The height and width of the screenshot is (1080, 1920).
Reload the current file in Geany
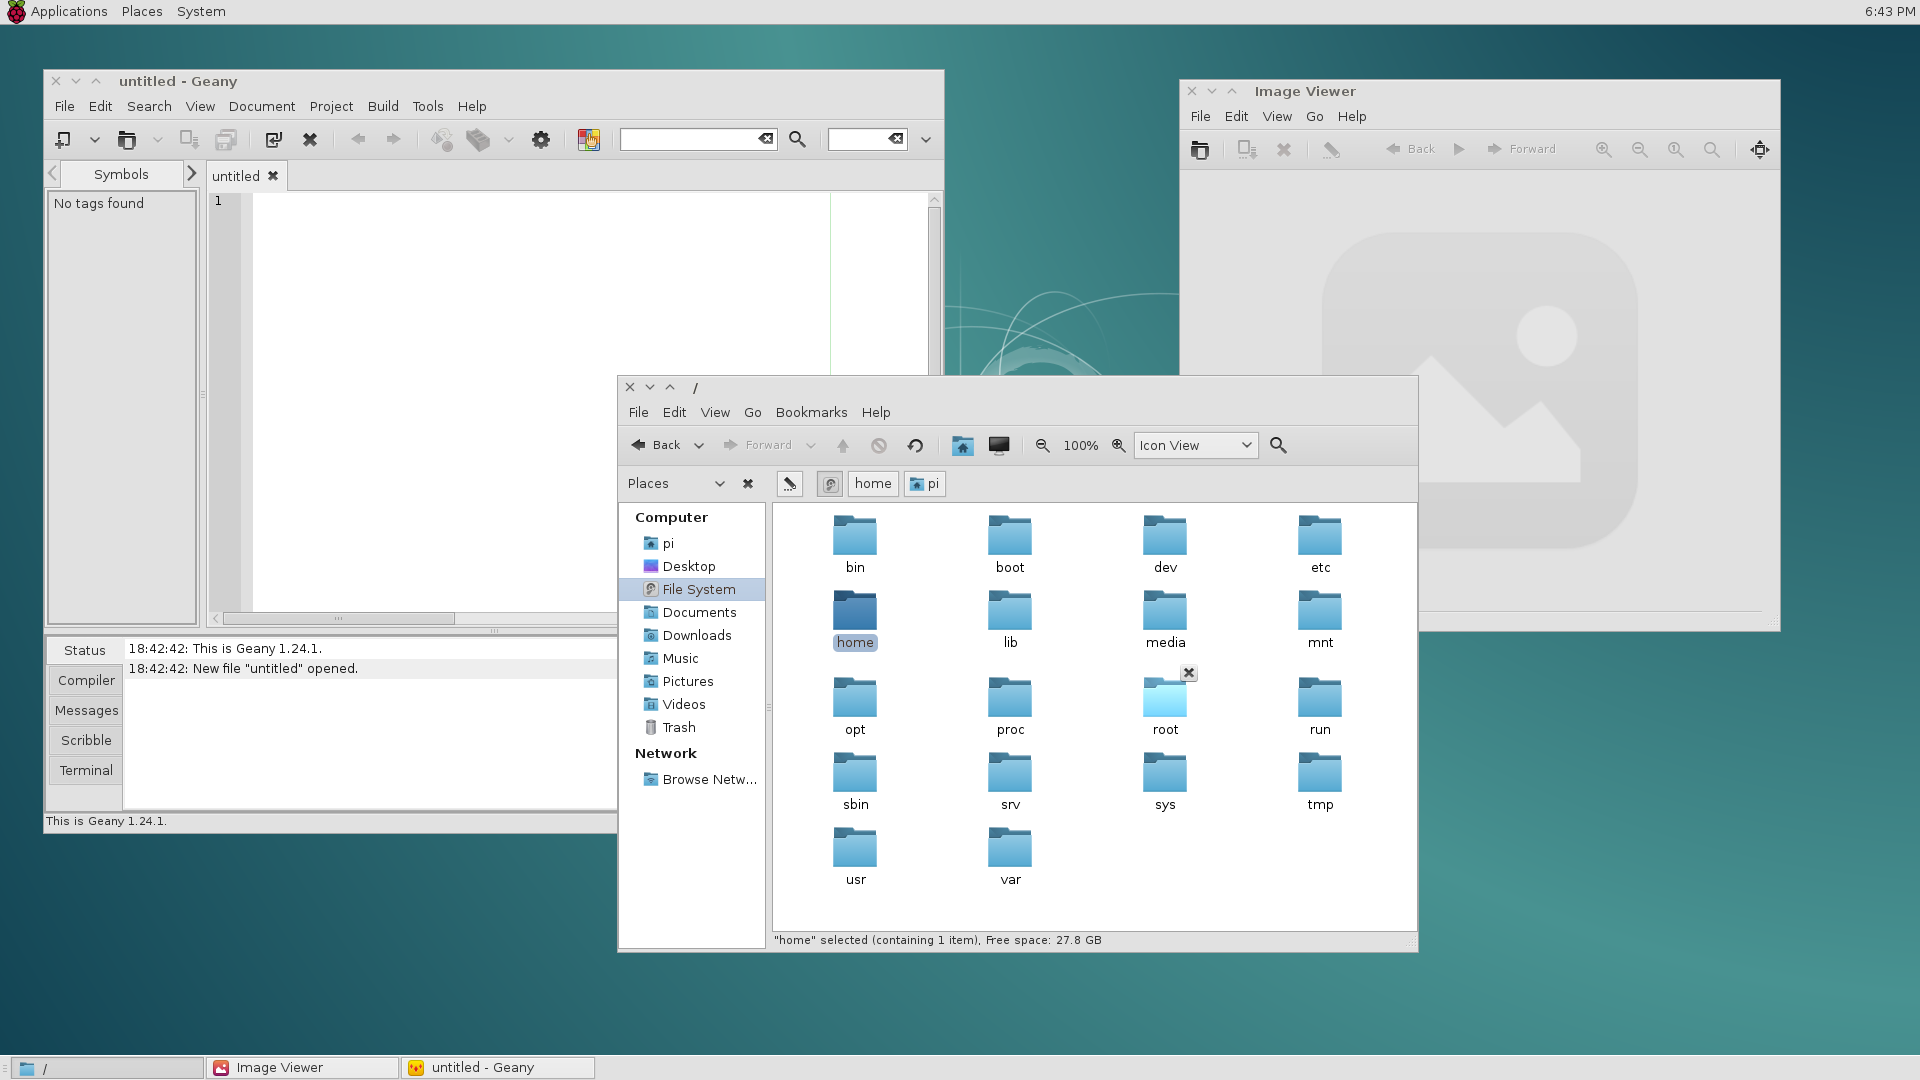(273, 140)
